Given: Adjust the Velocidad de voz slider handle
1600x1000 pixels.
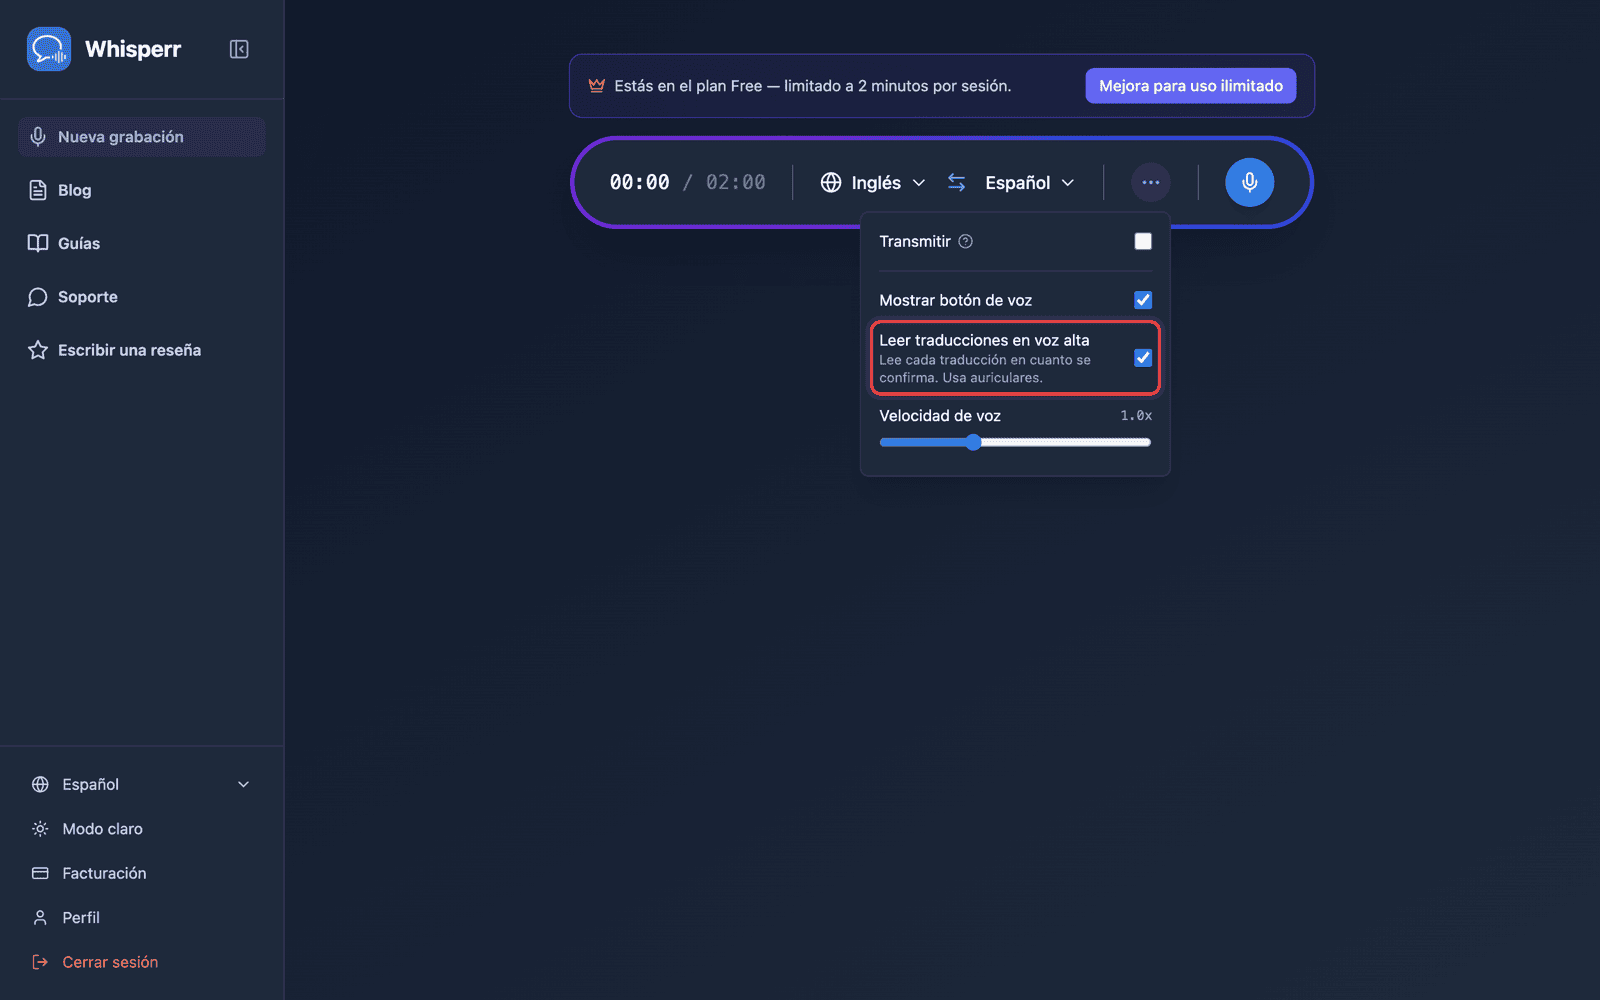Looking at the screenshot, I should (973, 442).
